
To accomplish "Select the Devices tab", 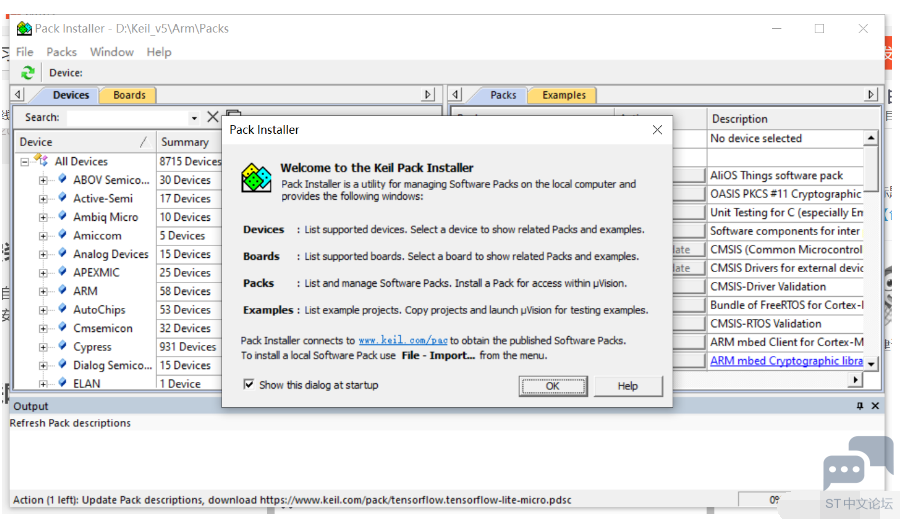I will click(71, 95).
